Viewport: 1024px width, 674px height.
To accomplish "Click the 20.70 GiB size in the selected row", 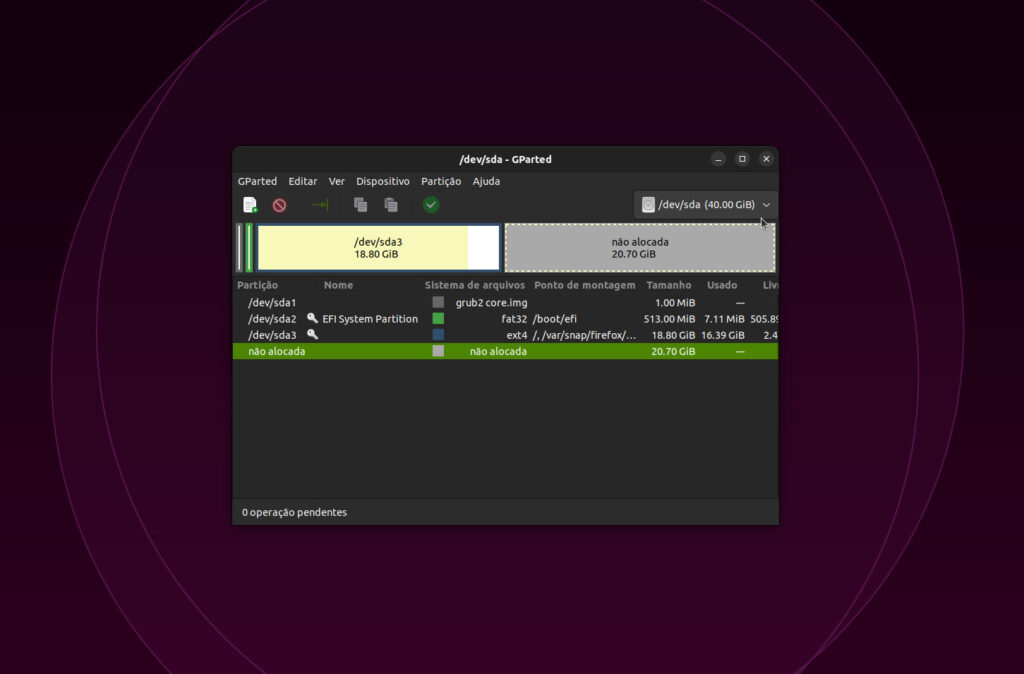I will (673, 351).
